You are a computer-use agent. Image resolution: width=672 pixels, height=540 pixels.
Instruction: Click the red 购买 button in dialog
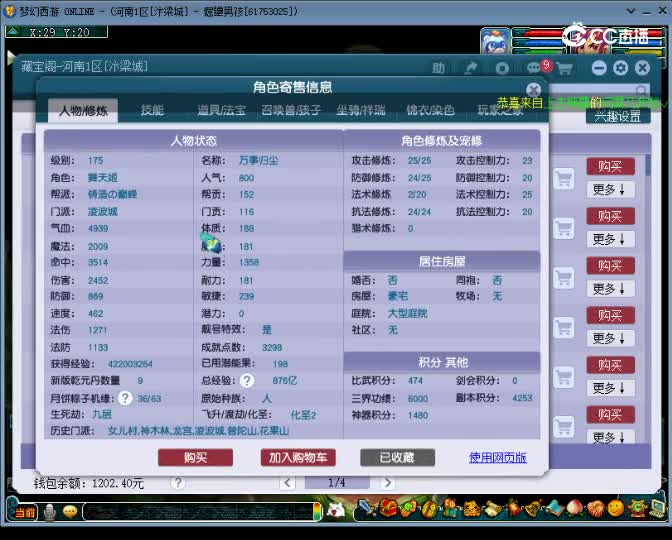(195, 457)
